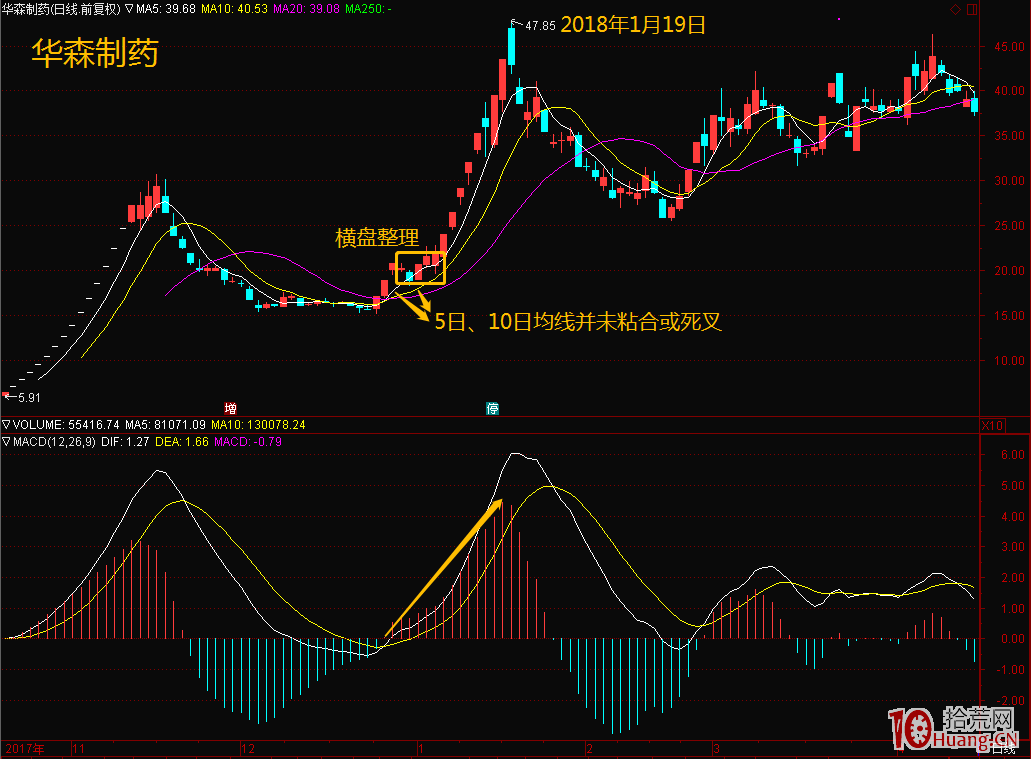Select the green MA250 label

(368, 9)
